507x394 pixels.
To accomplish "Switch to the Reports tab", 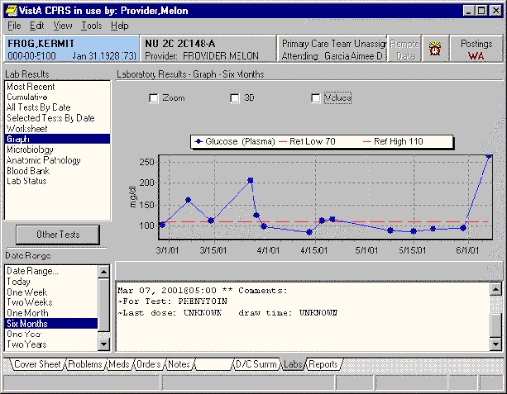I will tap(323, 364).
